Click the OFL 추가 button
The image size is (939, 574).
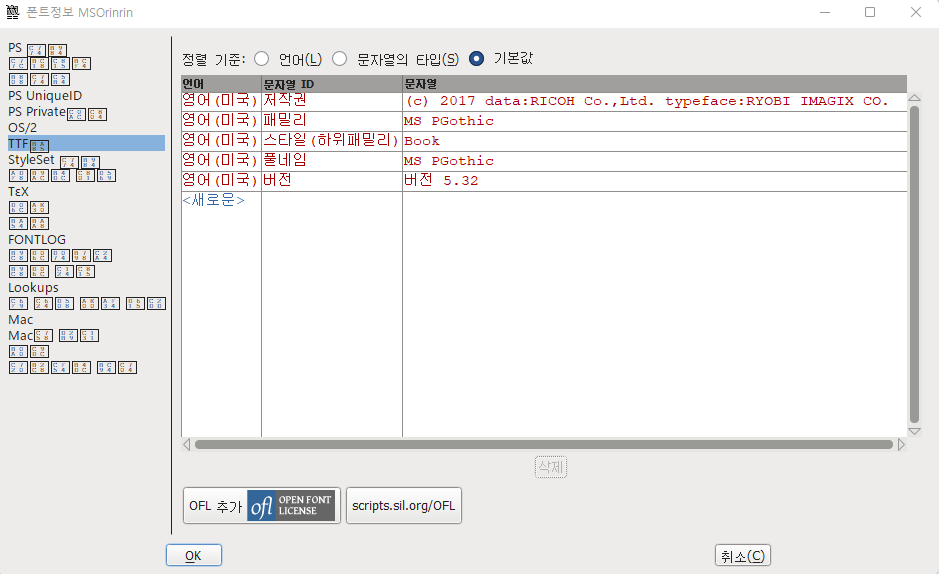[x=262, y=506]
